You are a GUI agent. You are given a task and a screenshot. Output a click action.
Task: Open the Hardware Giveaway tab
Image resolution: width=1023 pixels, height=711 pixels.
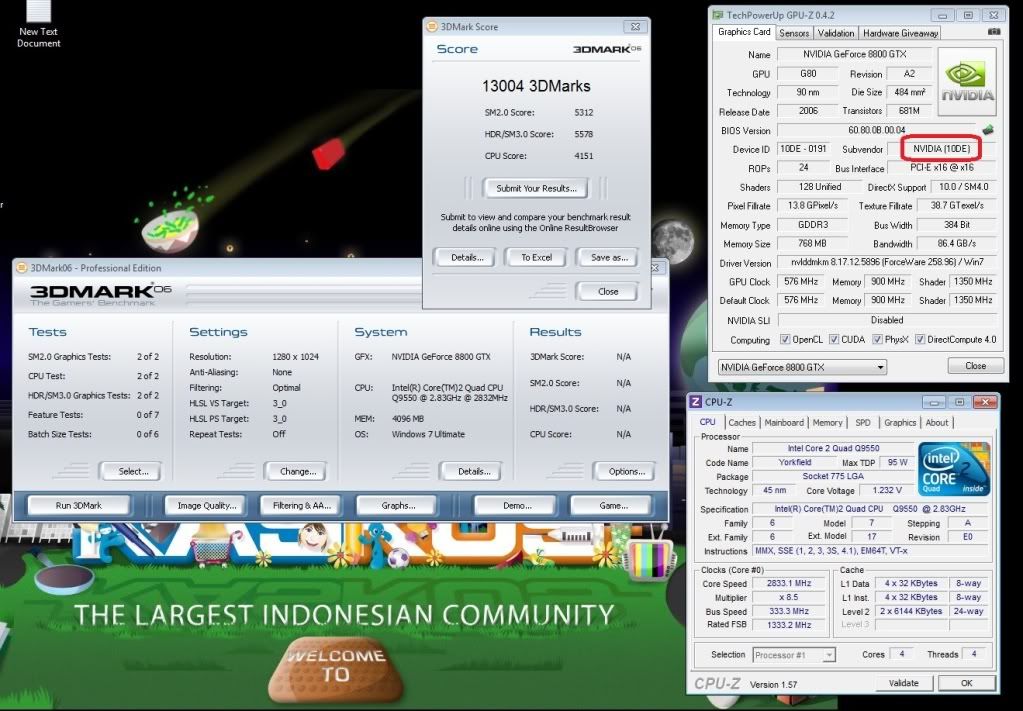[900, 33]
